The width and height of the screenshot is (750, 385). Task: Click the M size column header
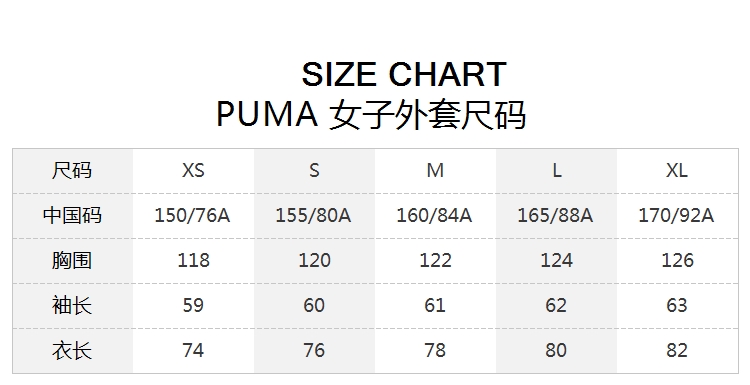click(x=435, y=171)
